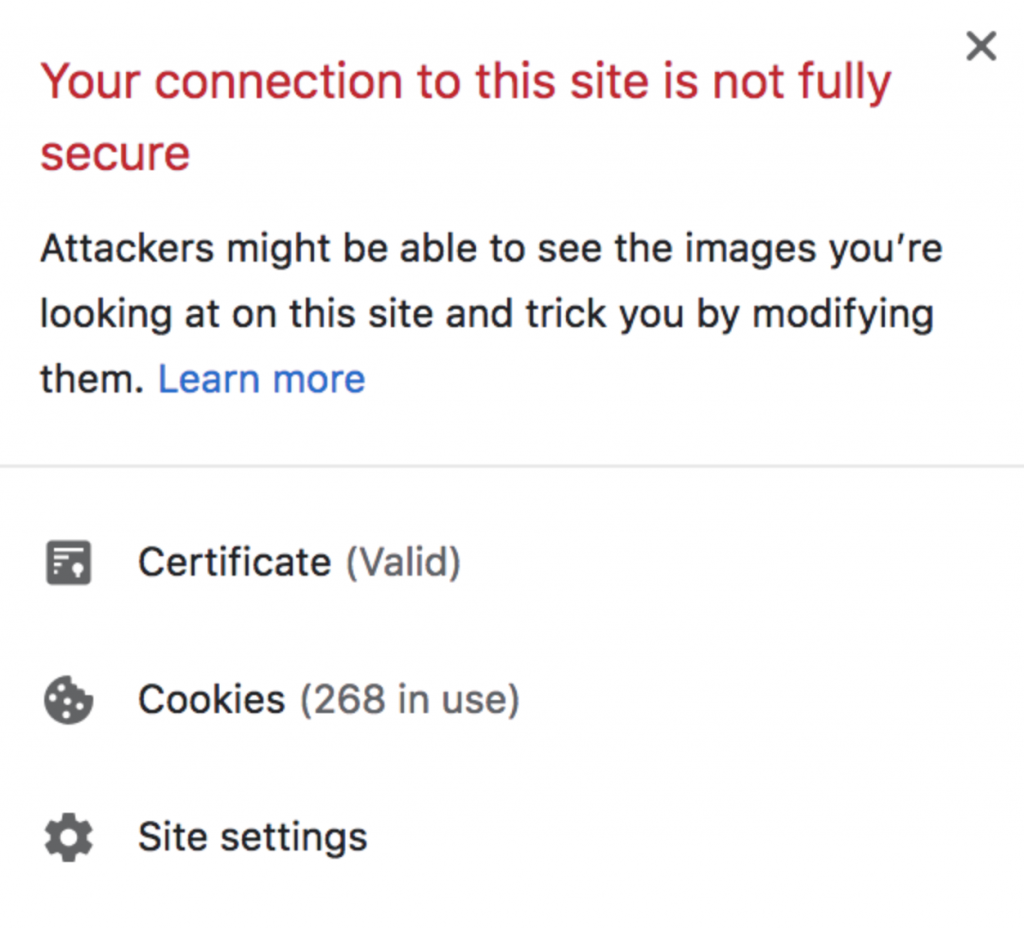Click the Cookies icon
Viewport: 1024px width, 929px height.
68,700
